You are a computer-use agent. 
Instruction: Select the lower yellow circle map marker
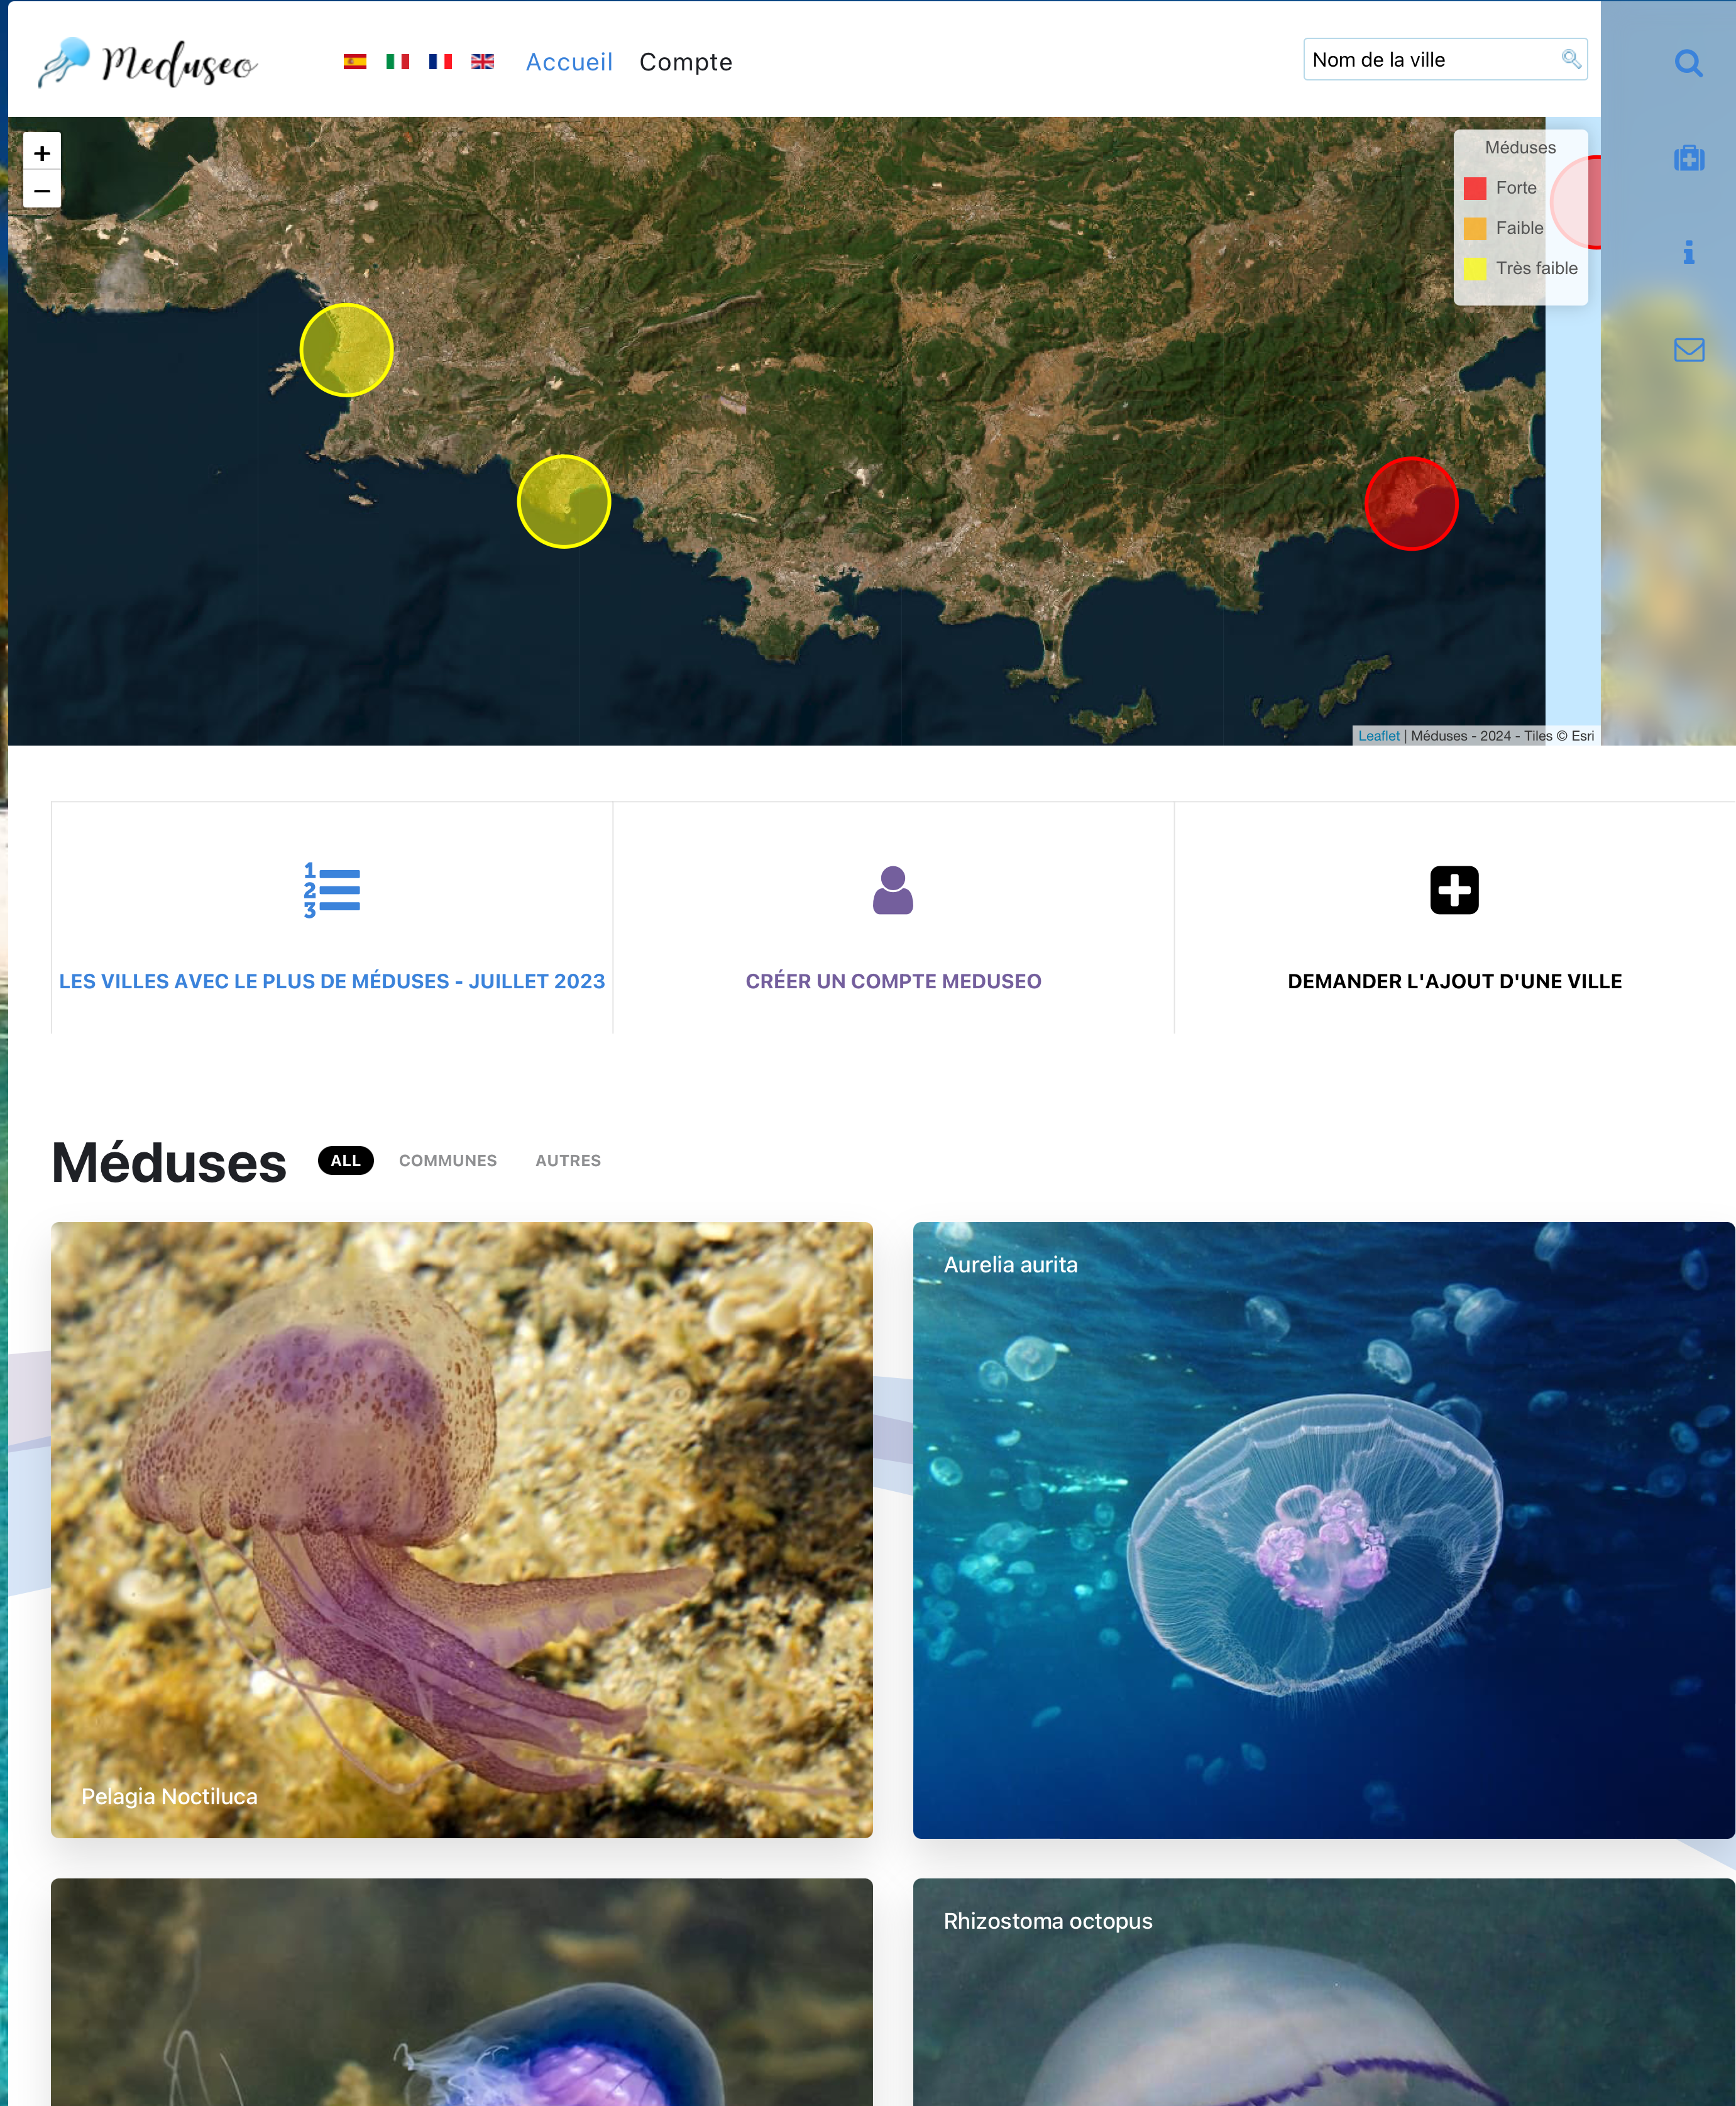point(564,502)
